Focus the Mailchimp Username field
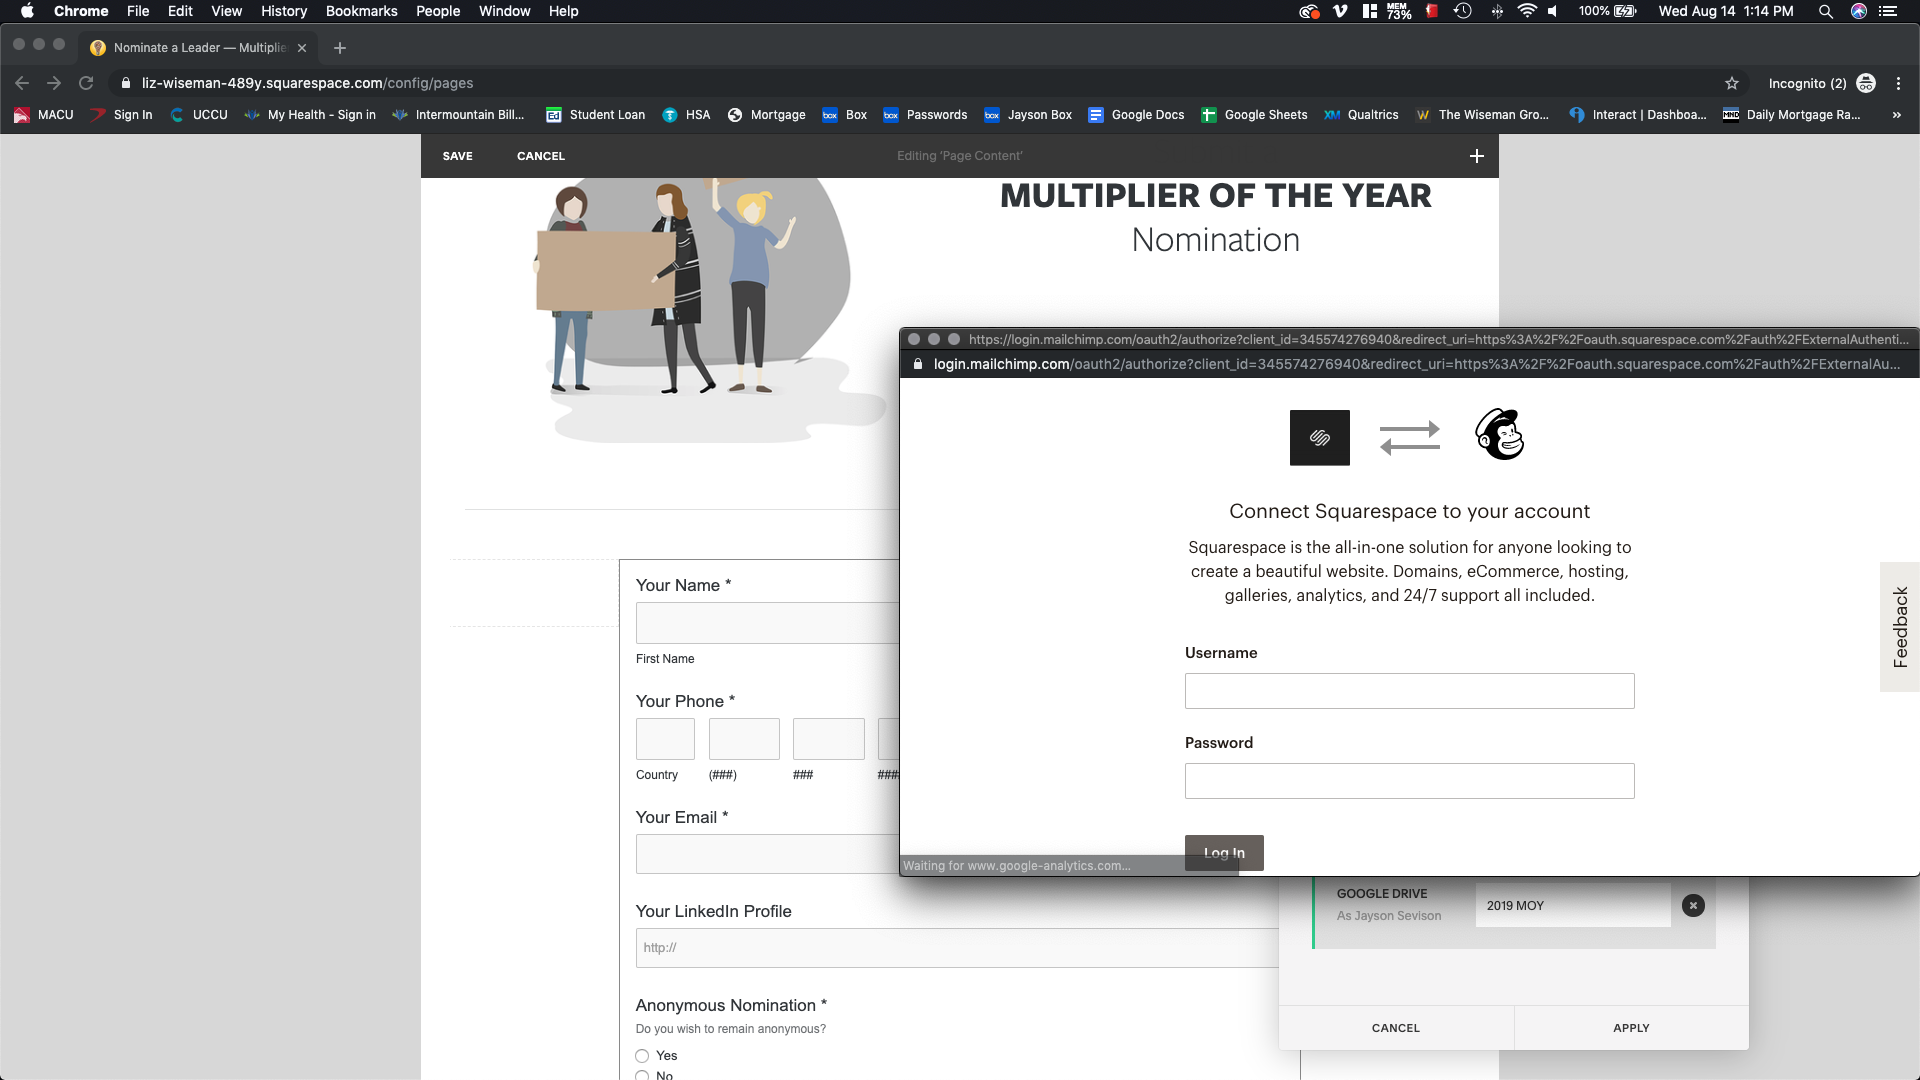The height and width of the screenshot is (1080, 1920). pos(1409,691)
